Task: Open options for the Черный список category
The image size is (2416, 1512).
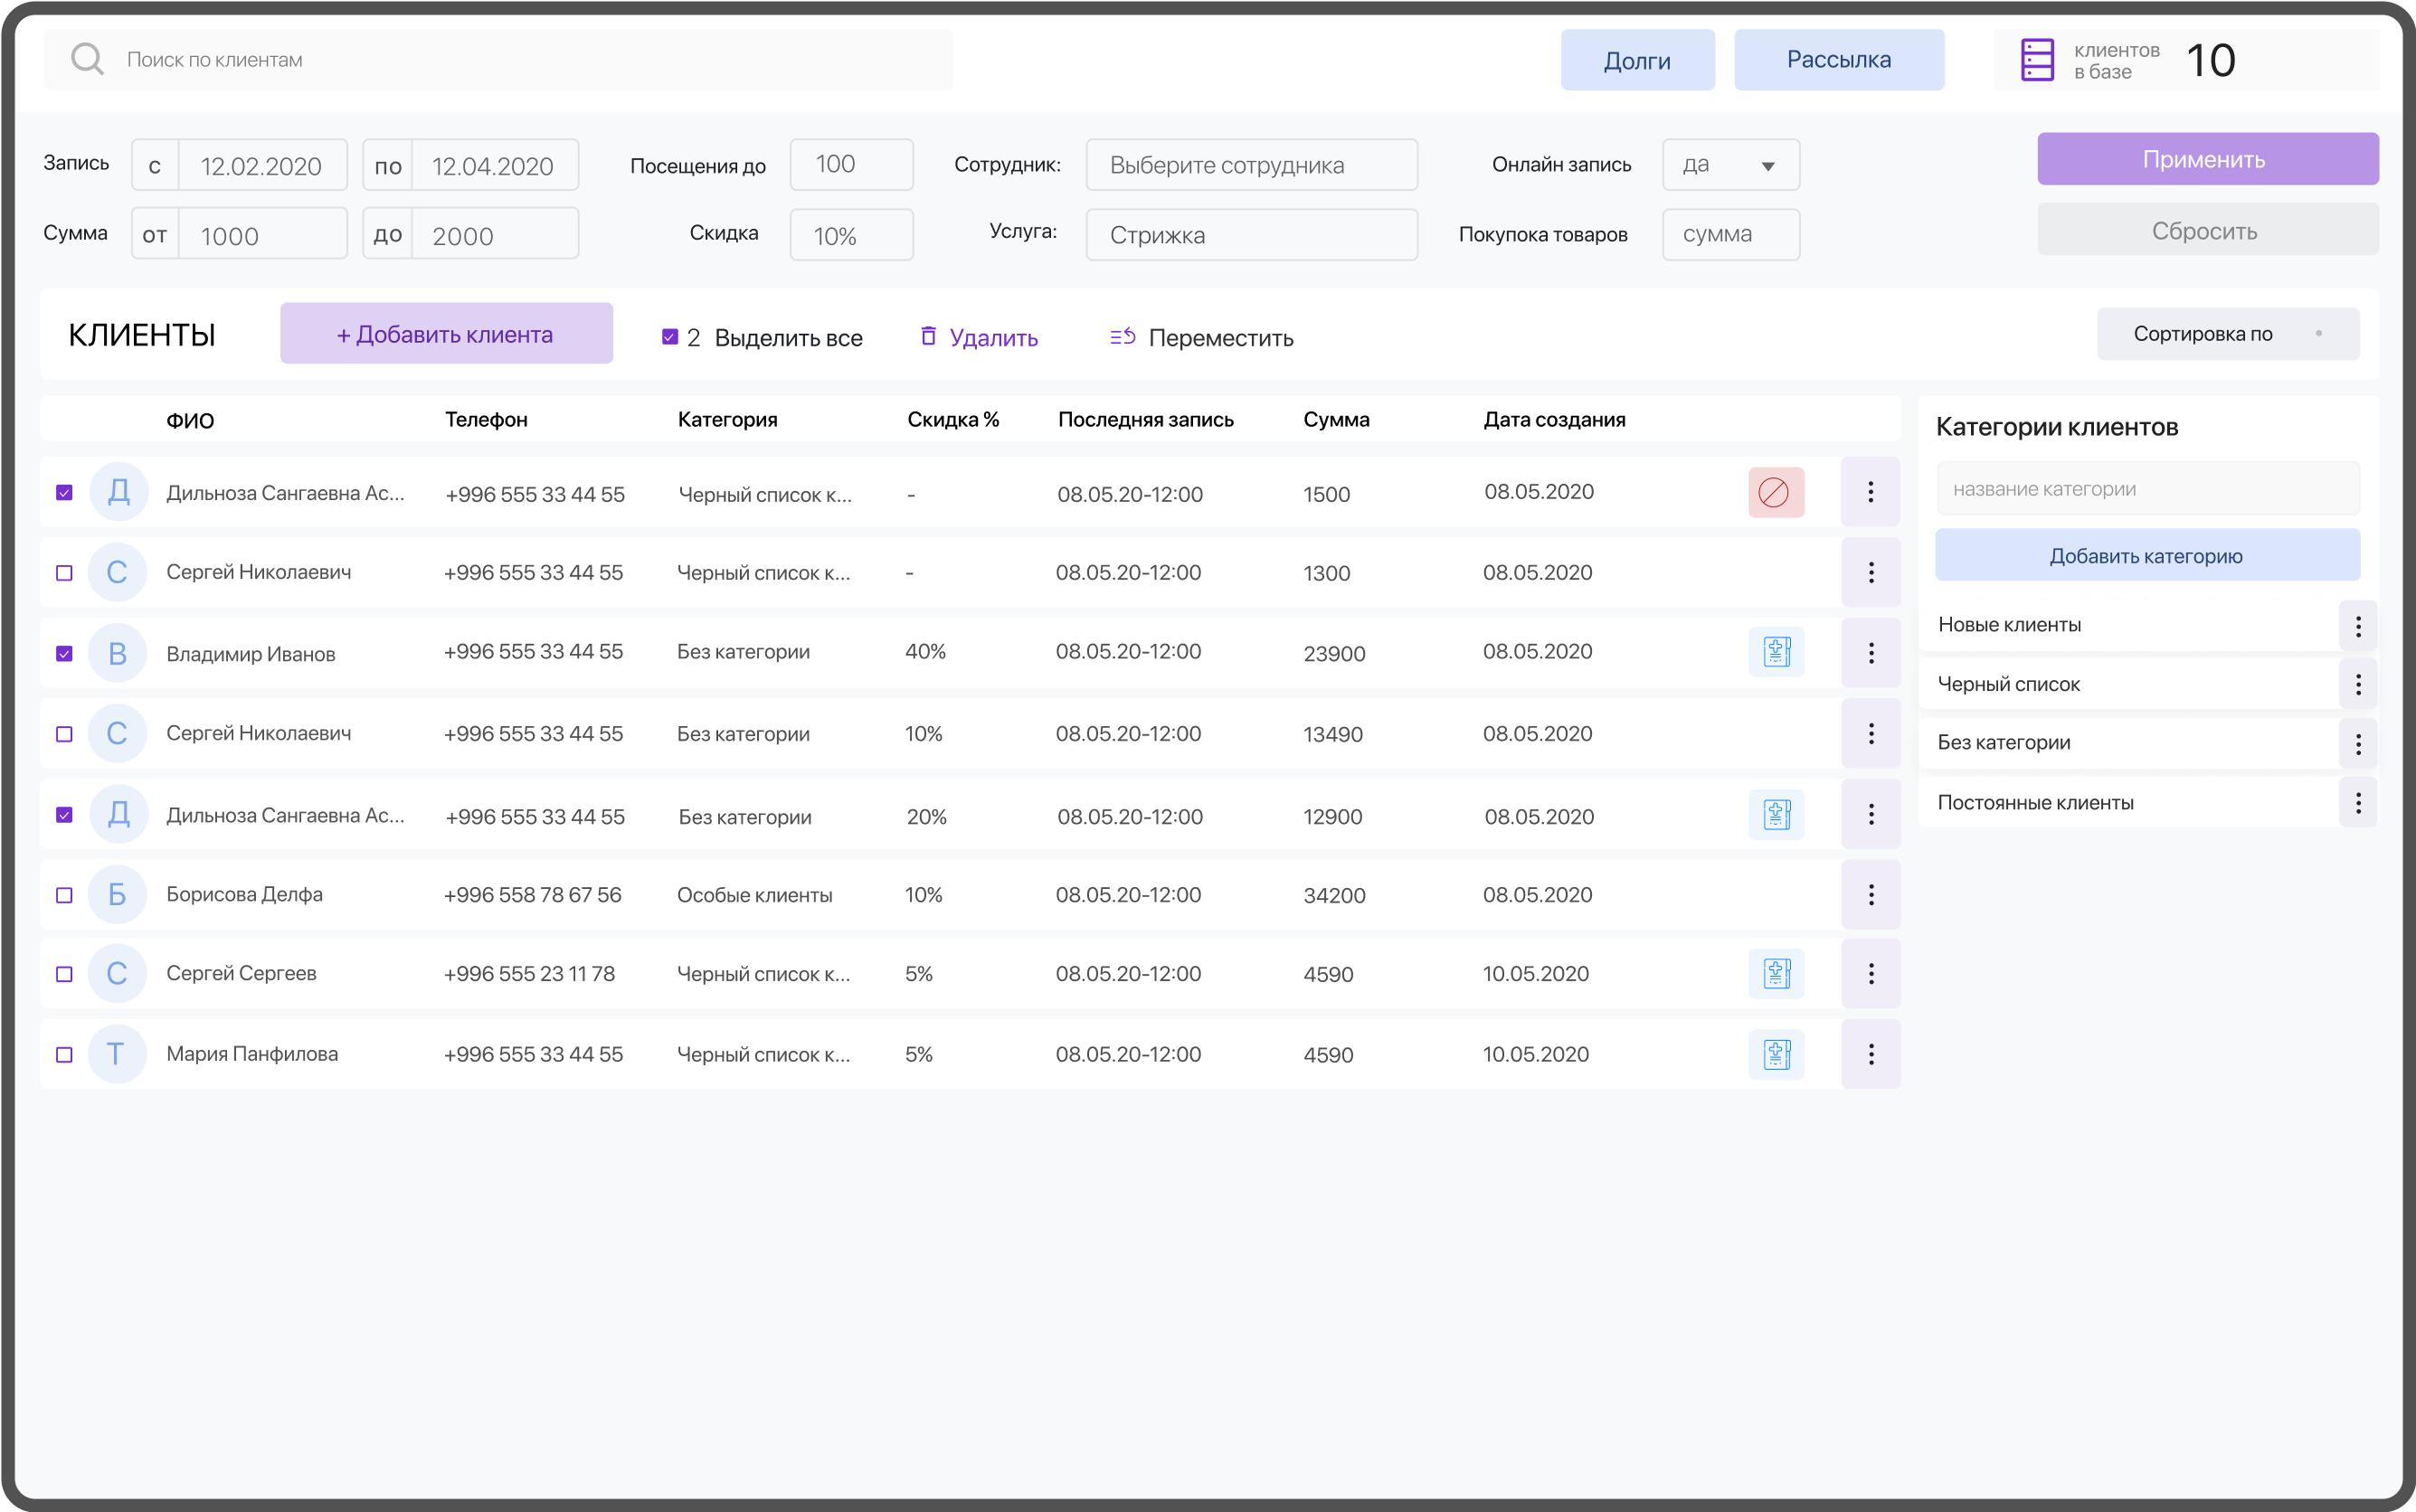Action: [x=2358, y=685]
